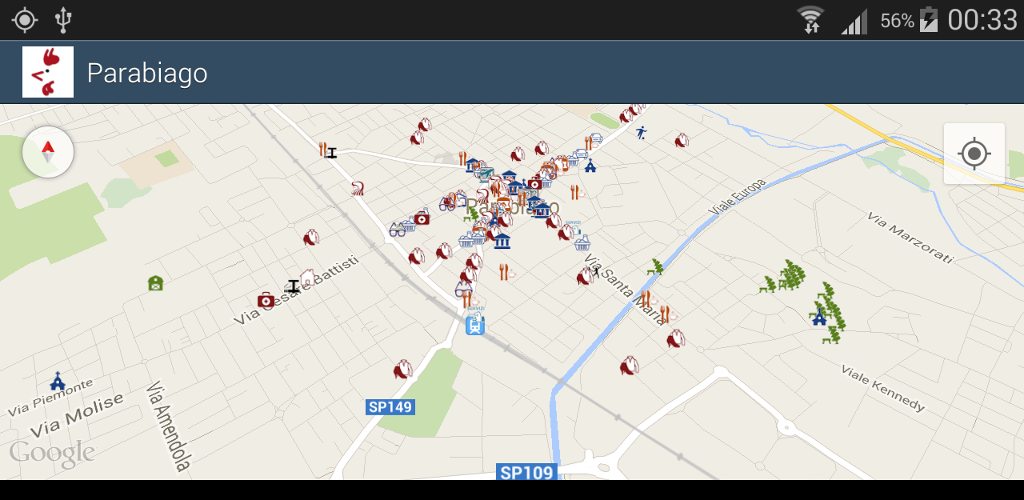Viewport: 1024px width, 500px height.
Task: Tap the Parabiago title in the action bar
Action: point(147,73)
